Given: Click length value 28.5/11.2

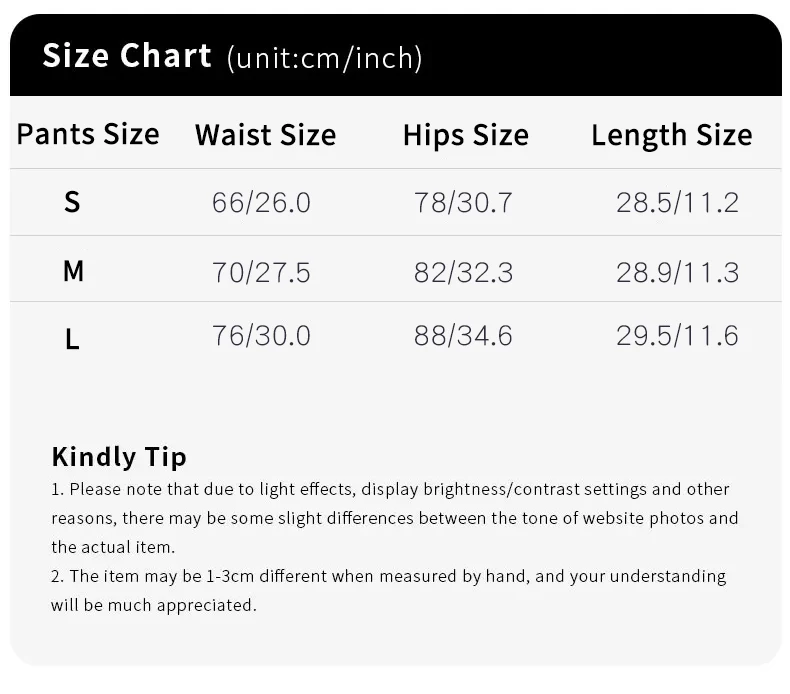Looking at the screenshot, I should (x=677, y=203).
